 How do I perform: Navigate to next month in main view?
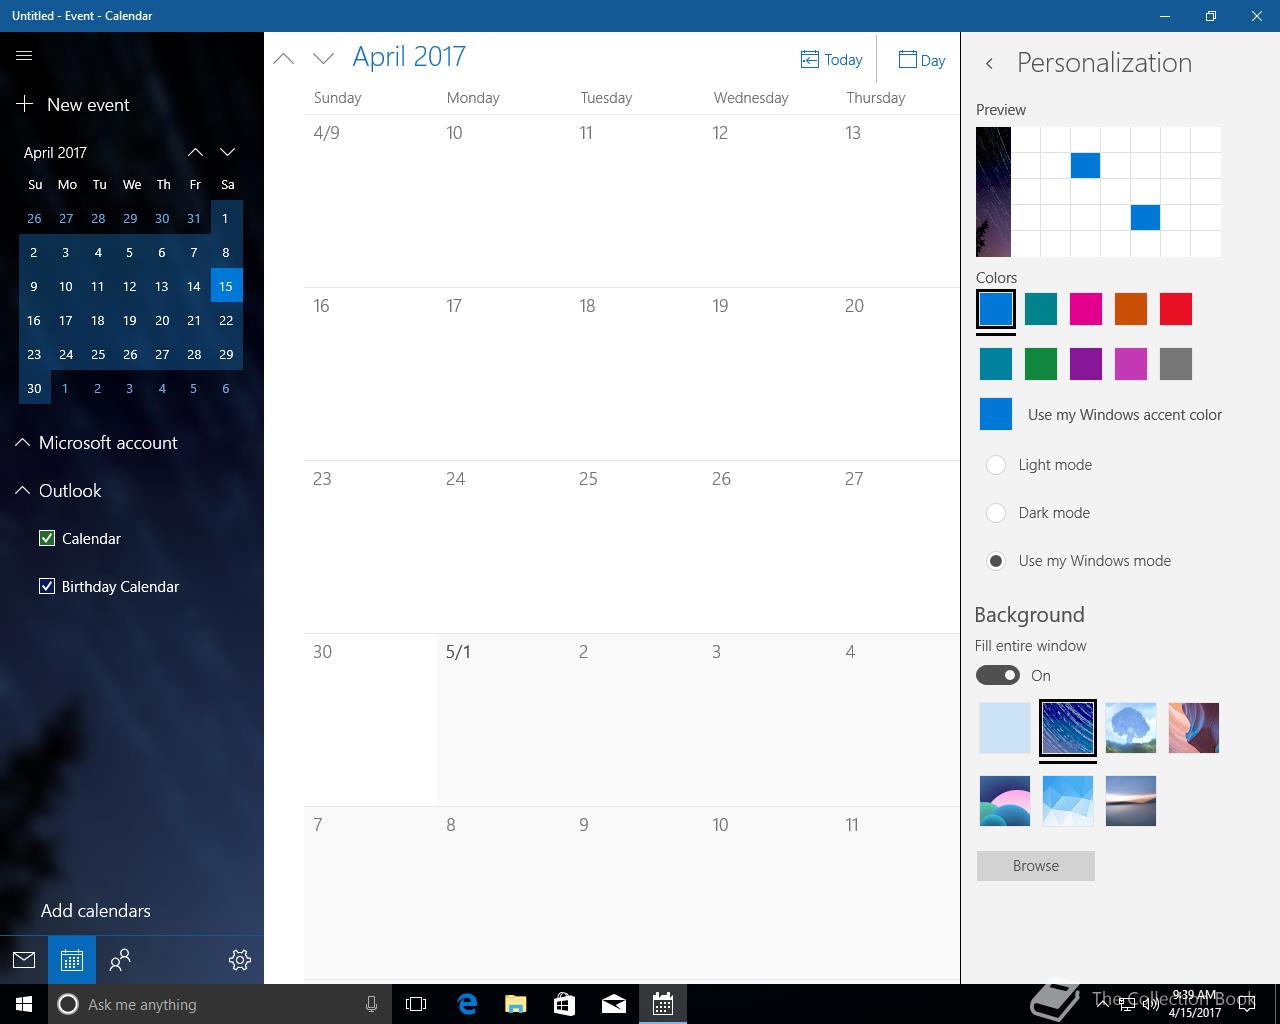click(323, 59)
